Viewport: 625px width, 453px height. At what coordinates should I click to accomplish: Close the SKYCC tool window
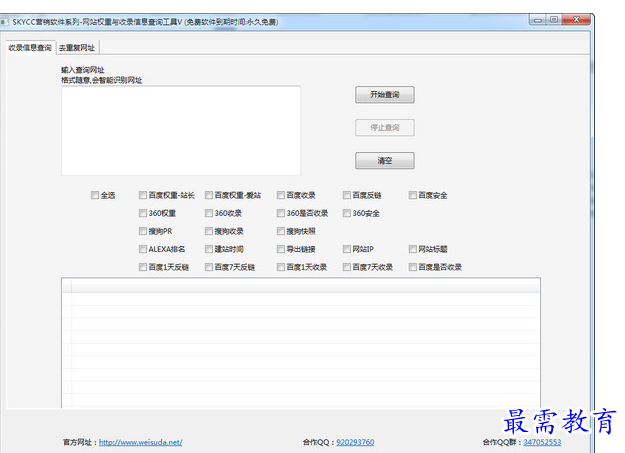pyautogui.click(x=576, y=20)
